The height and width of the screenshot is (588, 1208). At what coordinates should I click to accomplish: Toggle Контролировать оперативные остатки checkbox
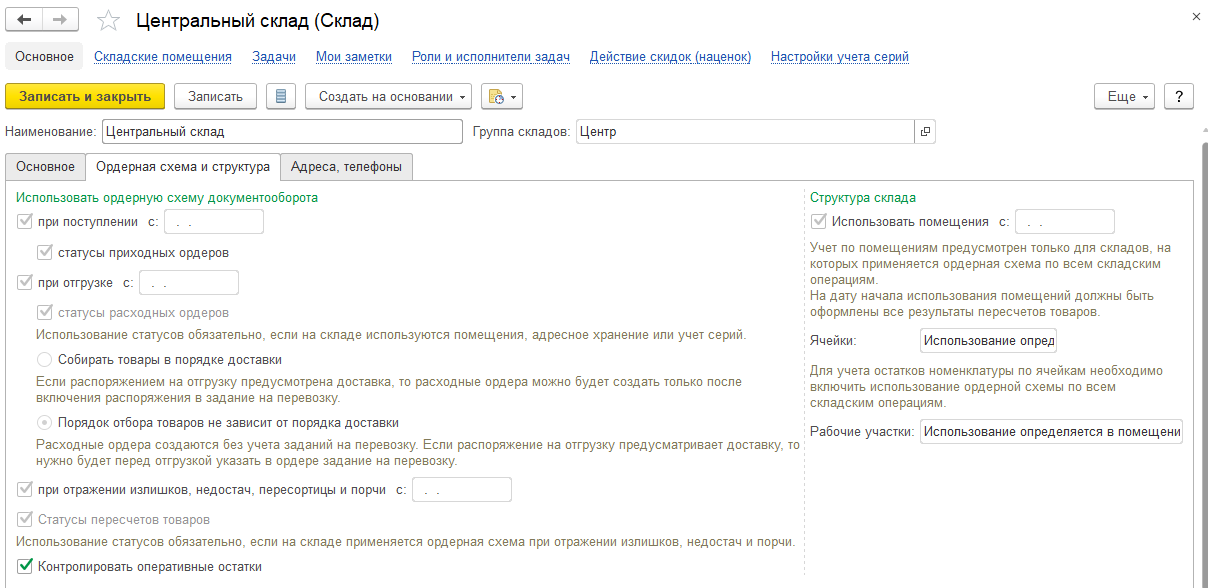tap(26, 567)
